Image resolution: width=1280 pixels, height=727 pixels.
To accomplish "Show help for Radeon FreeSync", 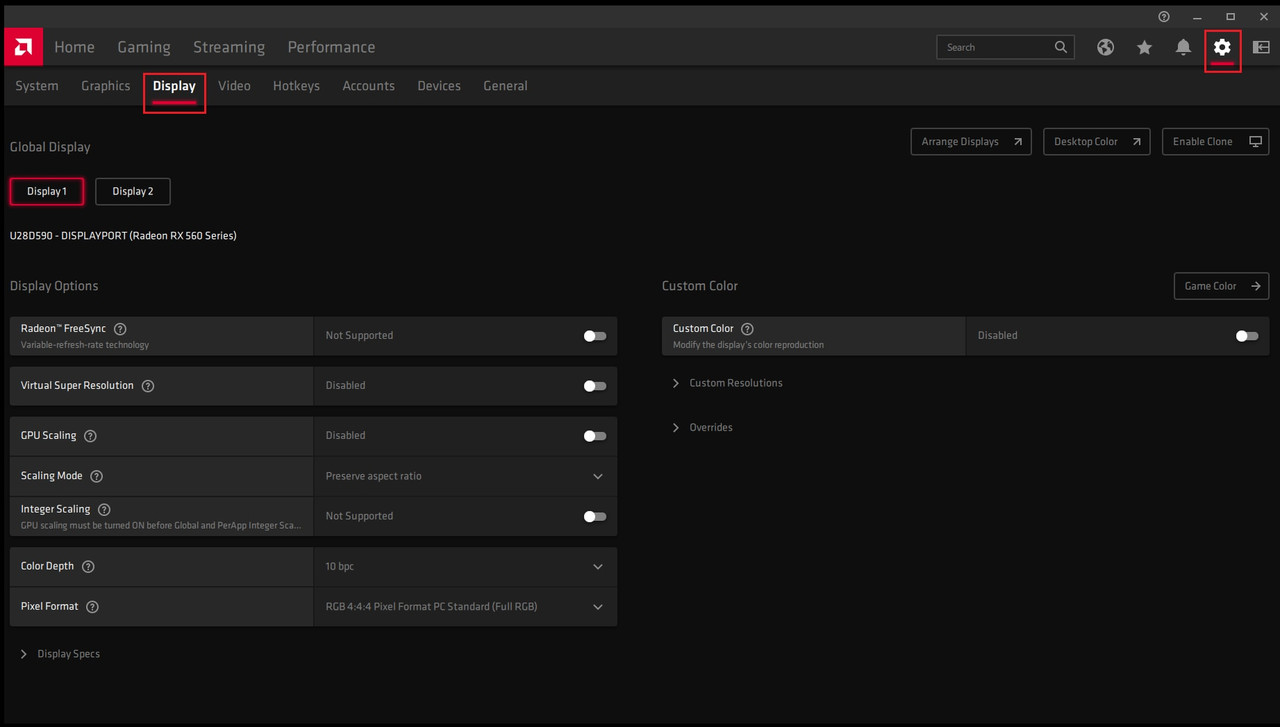I will (120, 329).
